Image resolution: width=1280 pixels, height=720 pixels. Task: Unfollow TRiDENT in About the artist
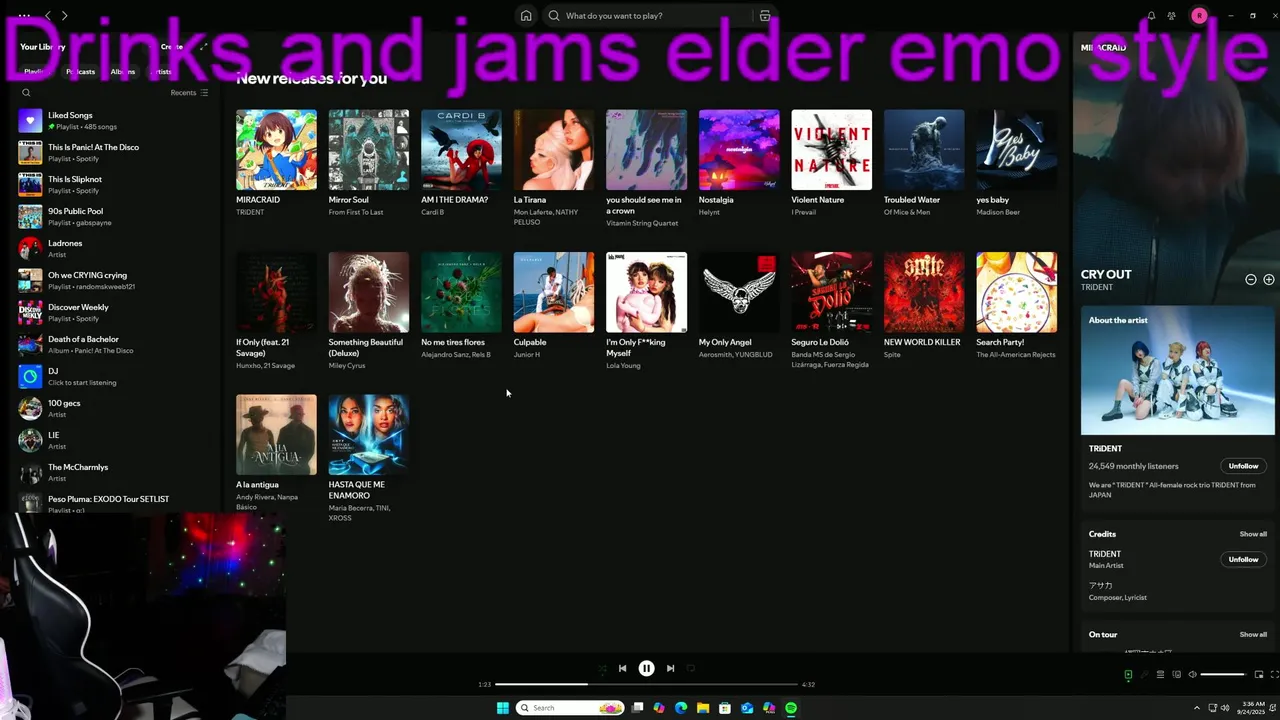[x=1243, y=466]
